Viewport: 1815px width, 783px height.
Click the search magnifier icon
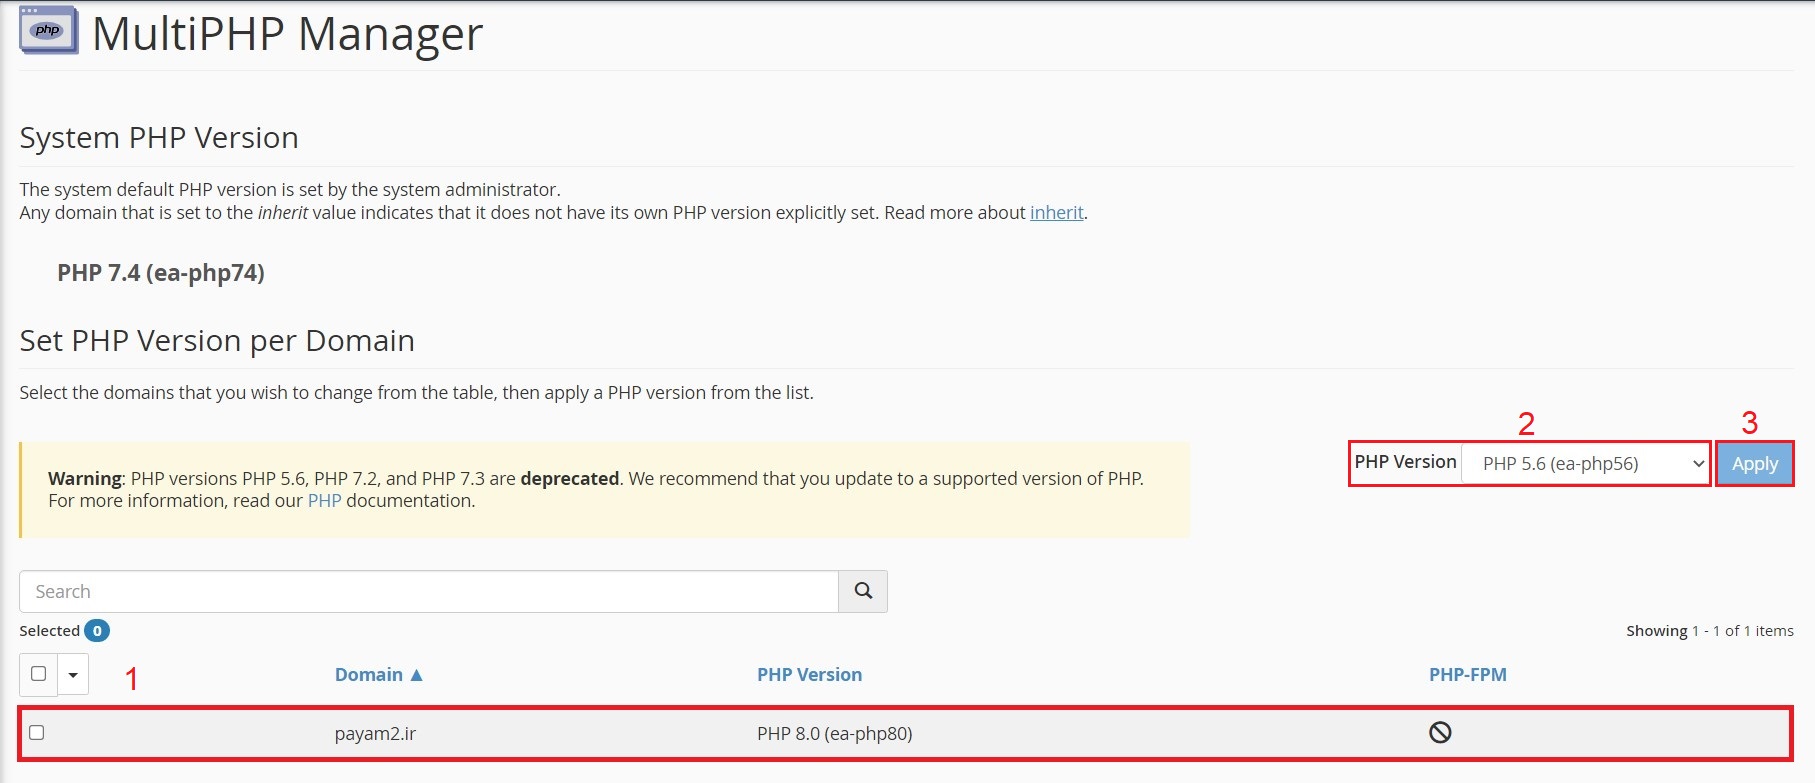click(861, 591)
